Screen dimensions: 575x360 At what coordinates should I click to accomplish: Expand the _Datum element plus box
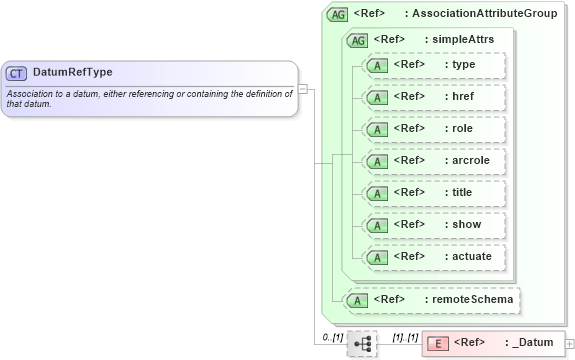pyautogui.click(x=569, y=344)
